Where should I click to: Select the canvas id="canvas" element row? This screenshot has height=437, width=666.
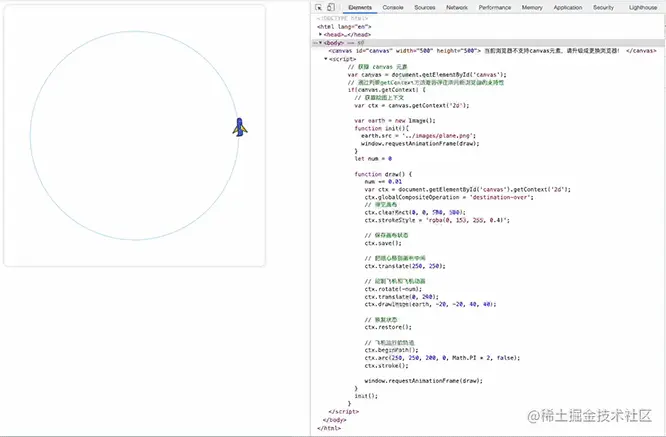tap(493, 51)
